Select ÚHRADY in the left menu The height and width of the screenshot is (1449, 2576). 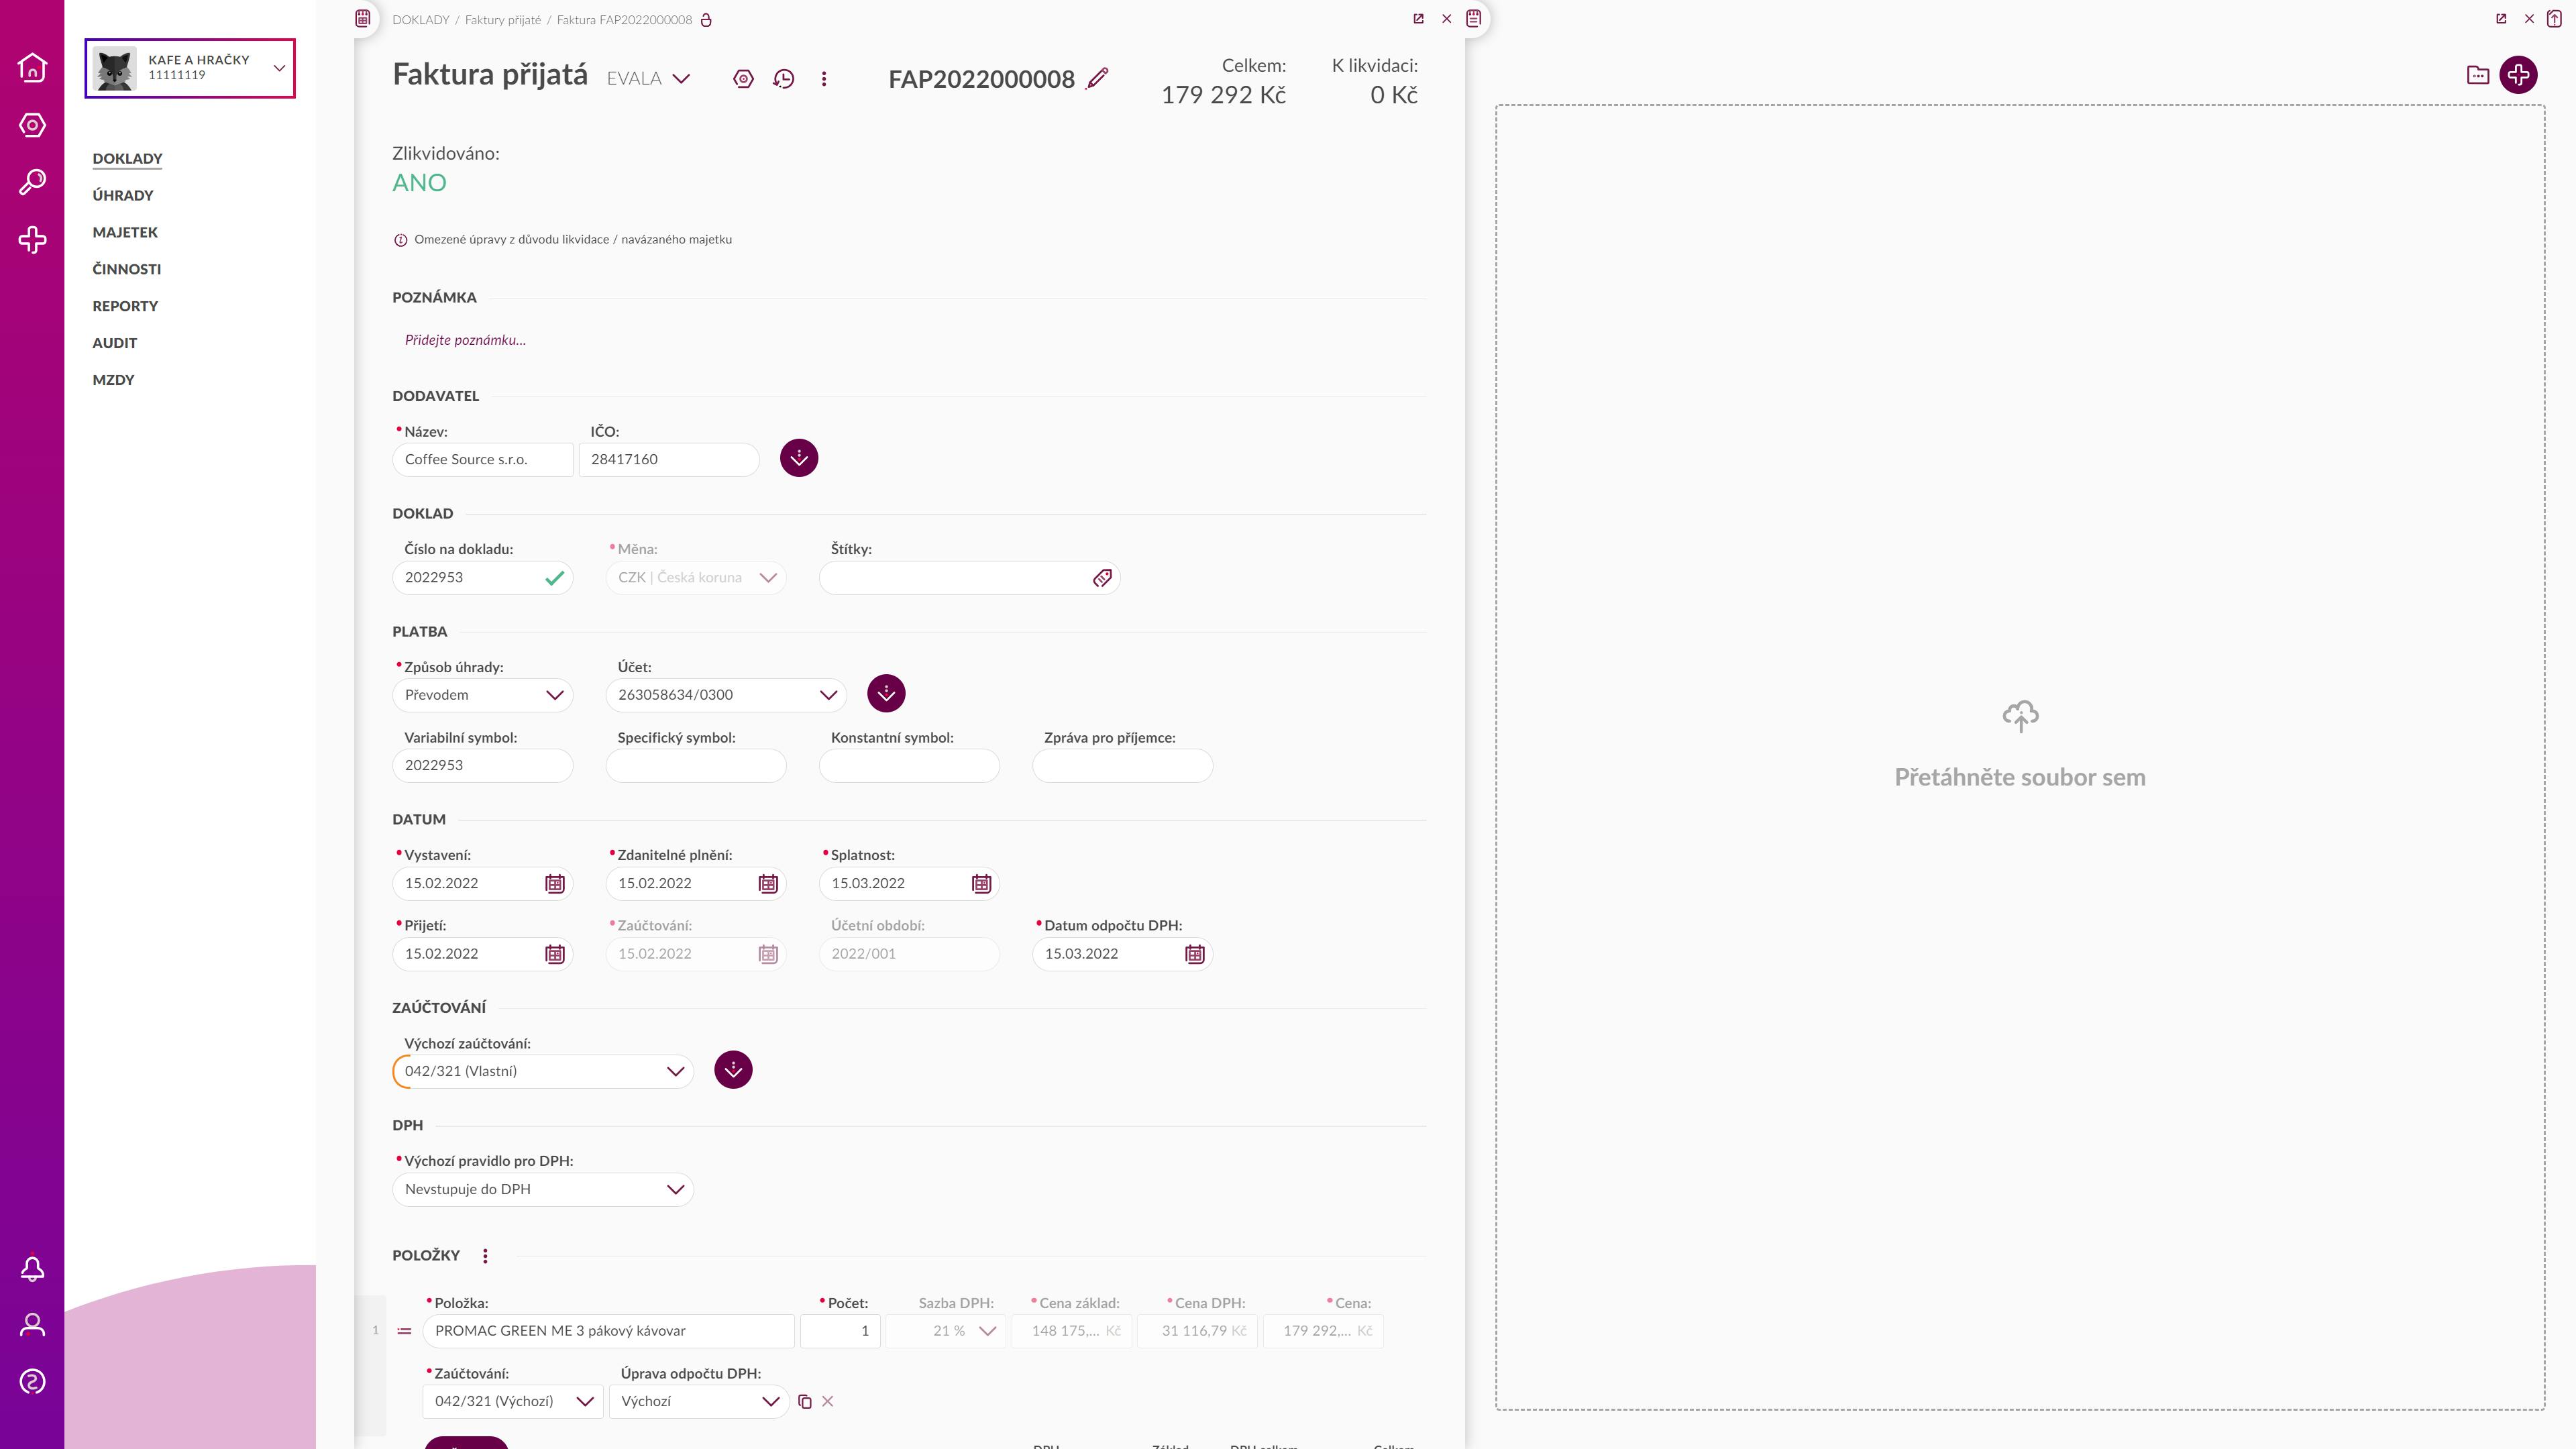(123, 196)
